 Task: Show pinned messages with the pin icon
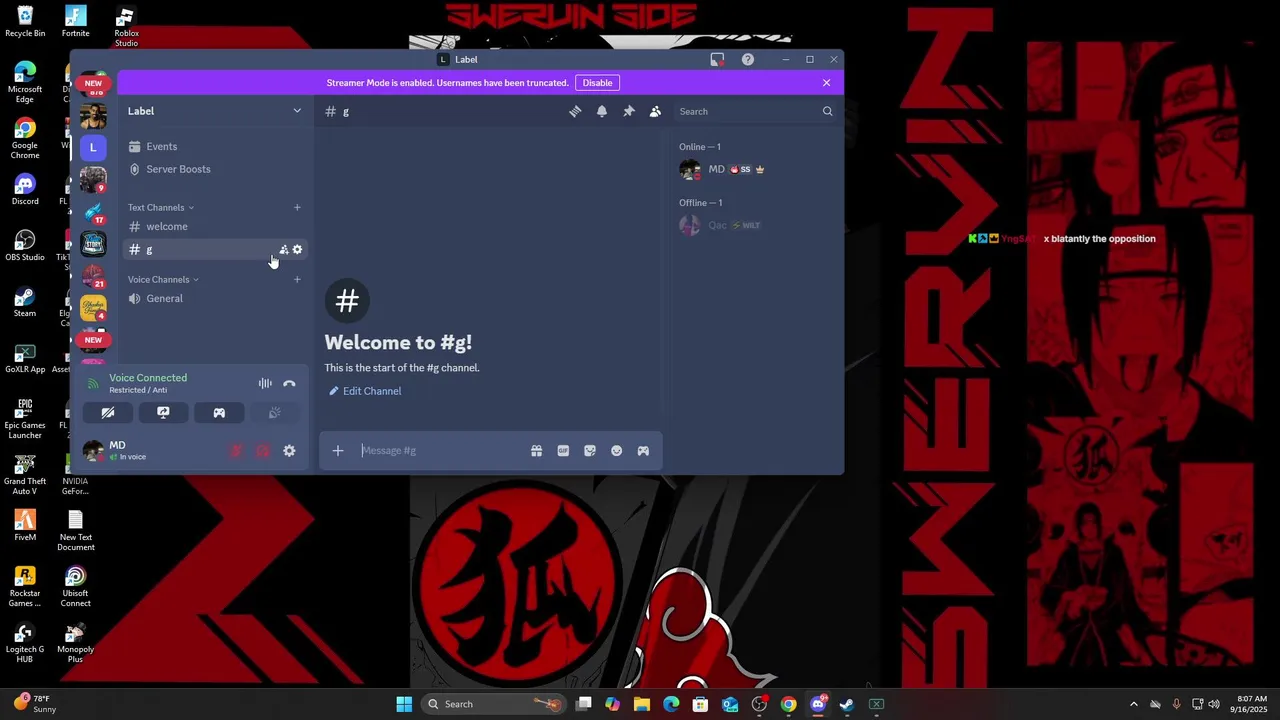(628, 111)
